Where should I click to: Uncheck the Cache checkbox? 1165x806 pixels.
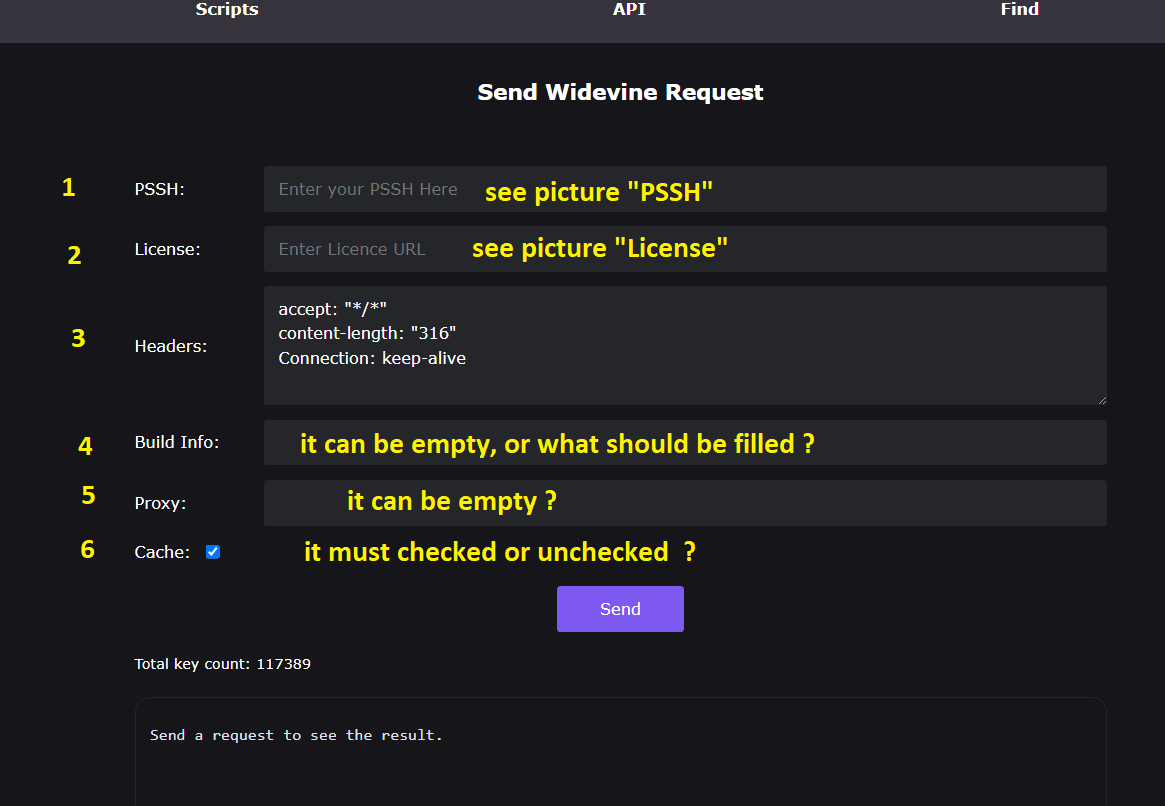212,552
